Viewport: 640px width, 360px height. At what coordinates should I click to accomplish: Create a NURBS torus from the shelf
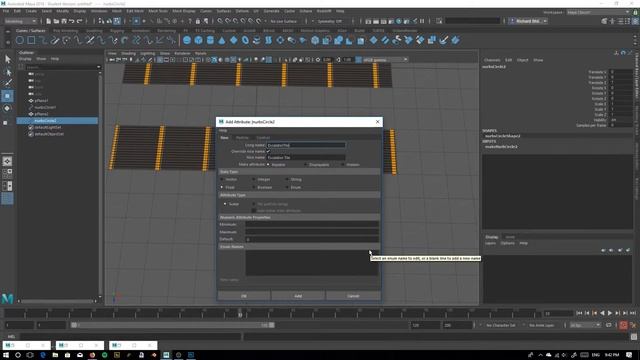pos(245,40)
